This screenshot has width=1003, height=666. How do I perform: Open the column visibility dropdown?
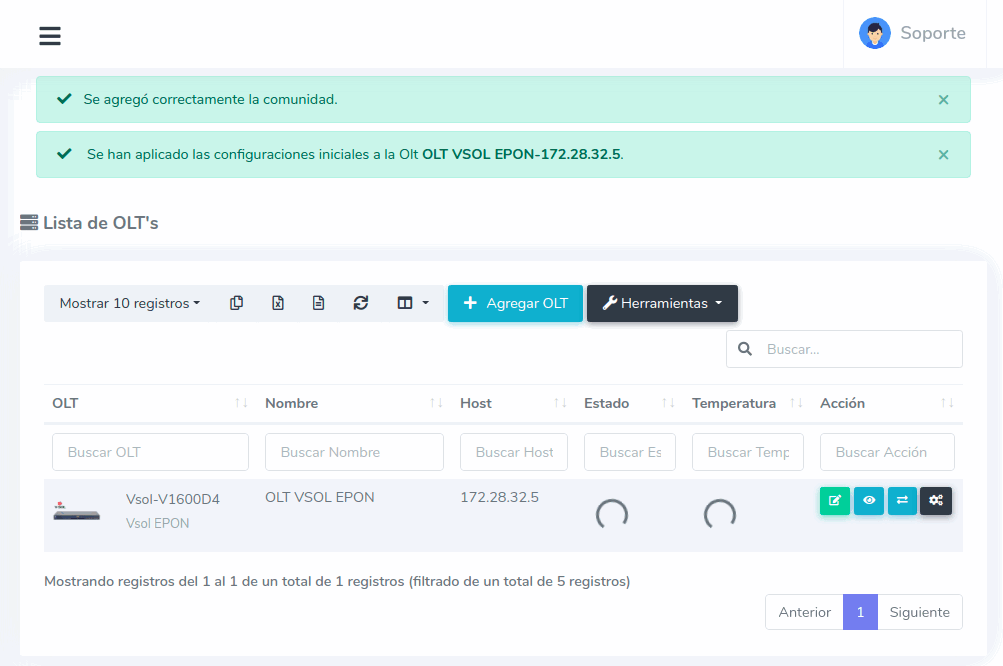click(x=412, y=303)
